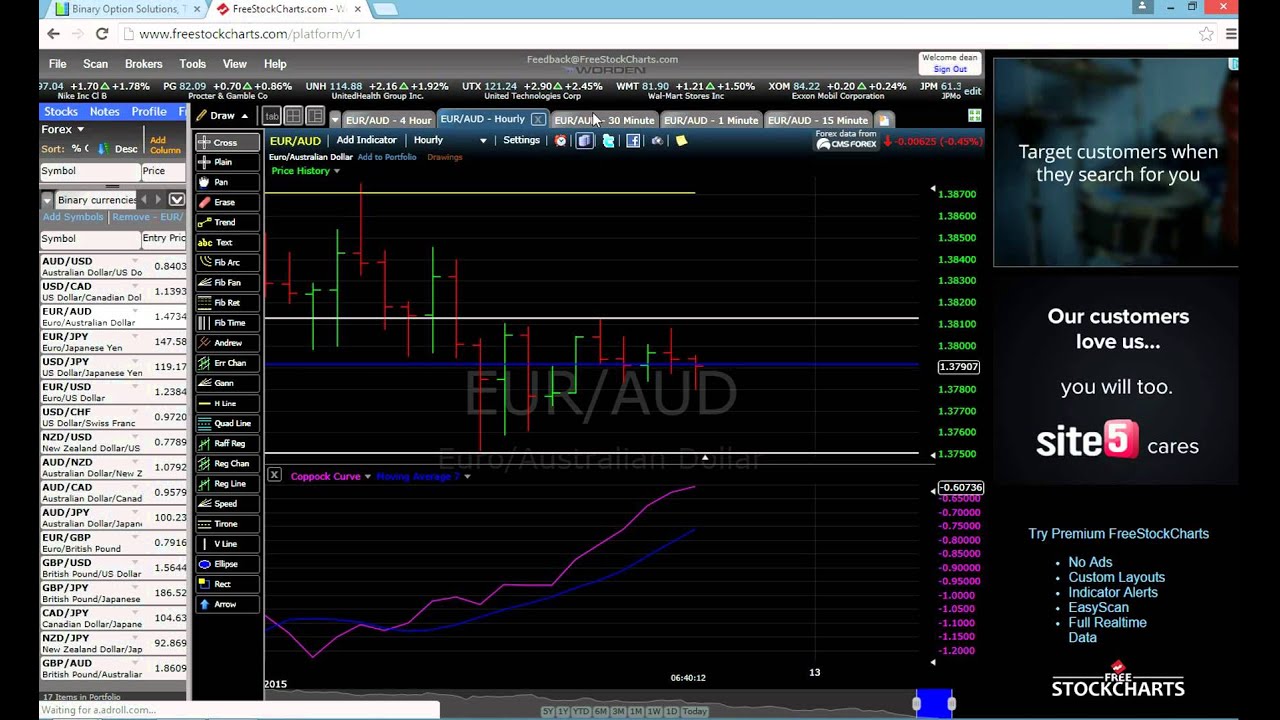Open the yellow sticky note icon

(x=681, y=141)
